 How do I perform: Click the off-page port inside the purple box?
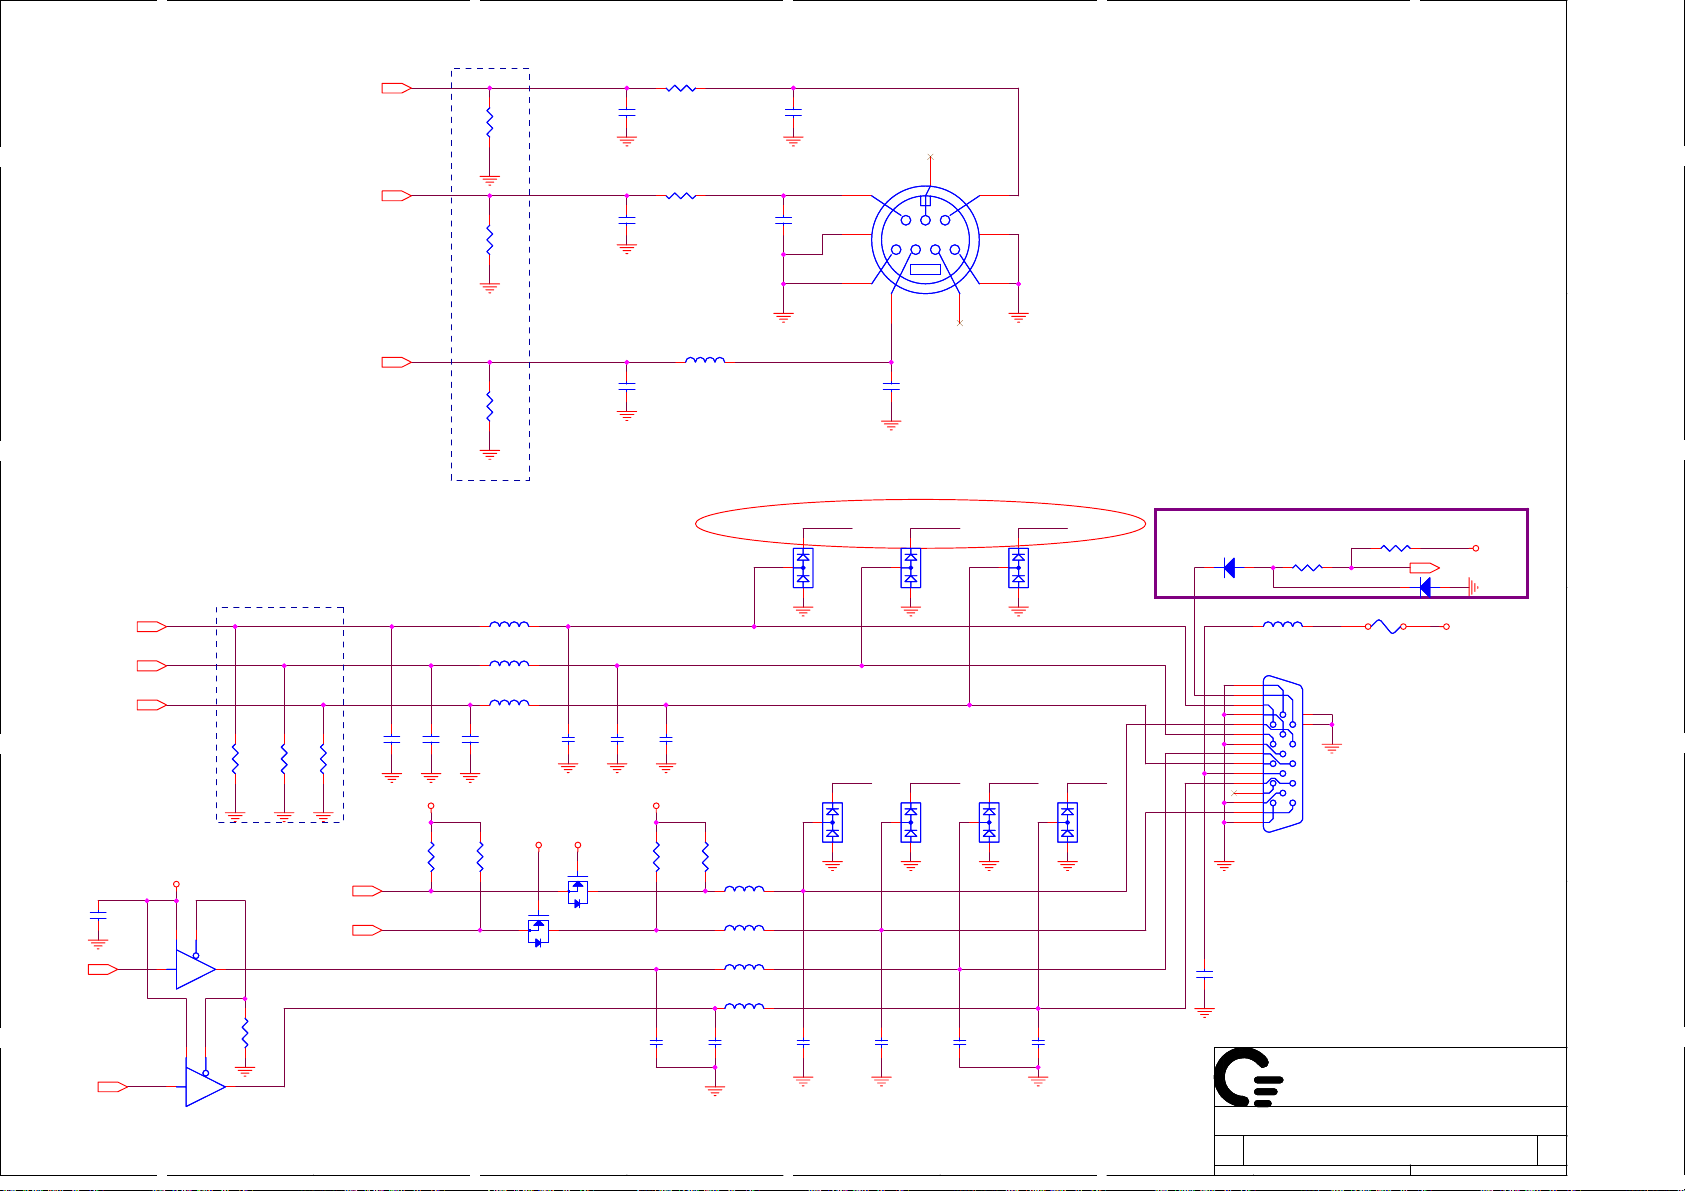point(1424,568)
